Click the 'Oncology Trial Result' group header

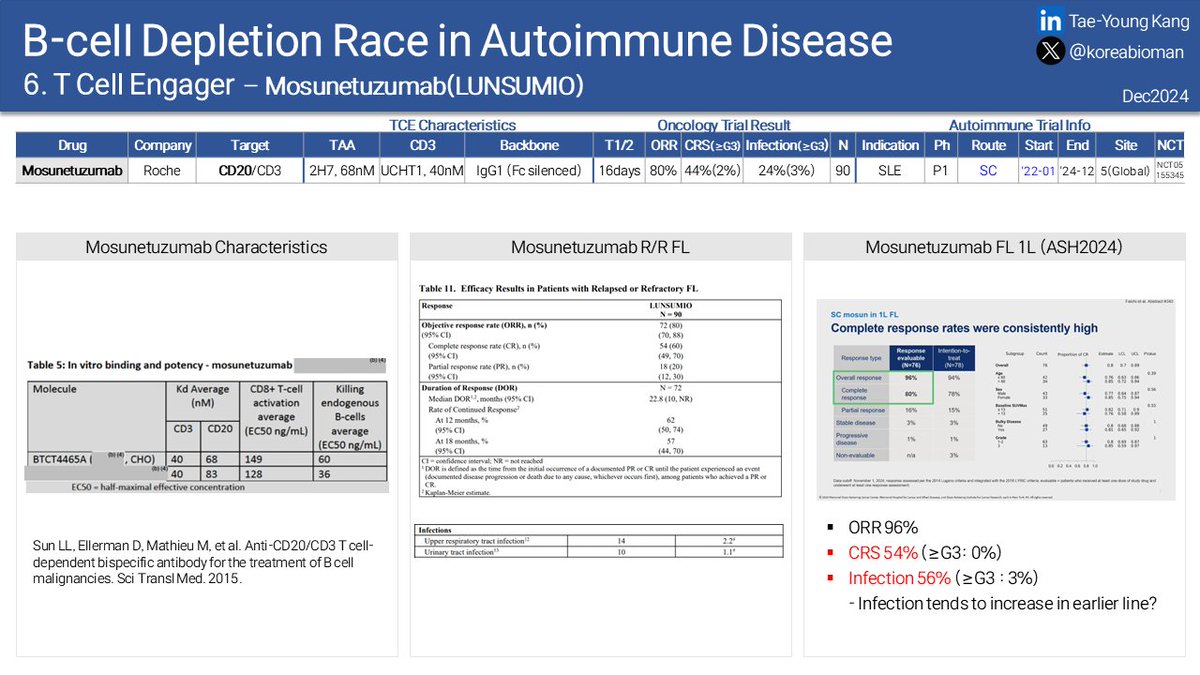point(723,125)
